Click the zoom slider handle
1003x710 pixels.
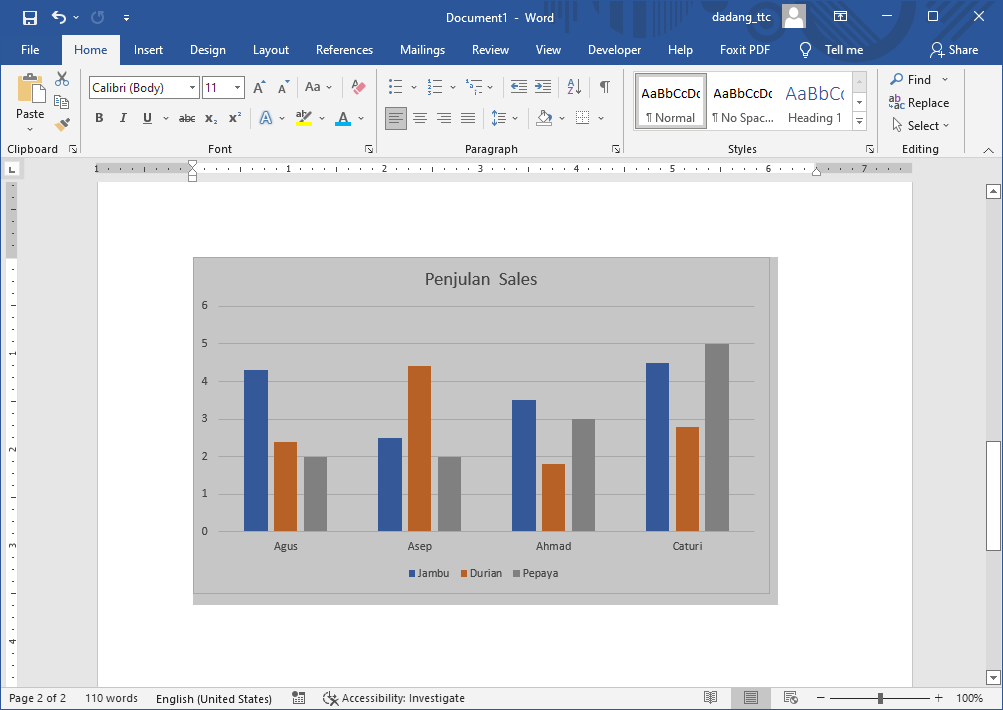pyautogui.click(x=880, y=698)
